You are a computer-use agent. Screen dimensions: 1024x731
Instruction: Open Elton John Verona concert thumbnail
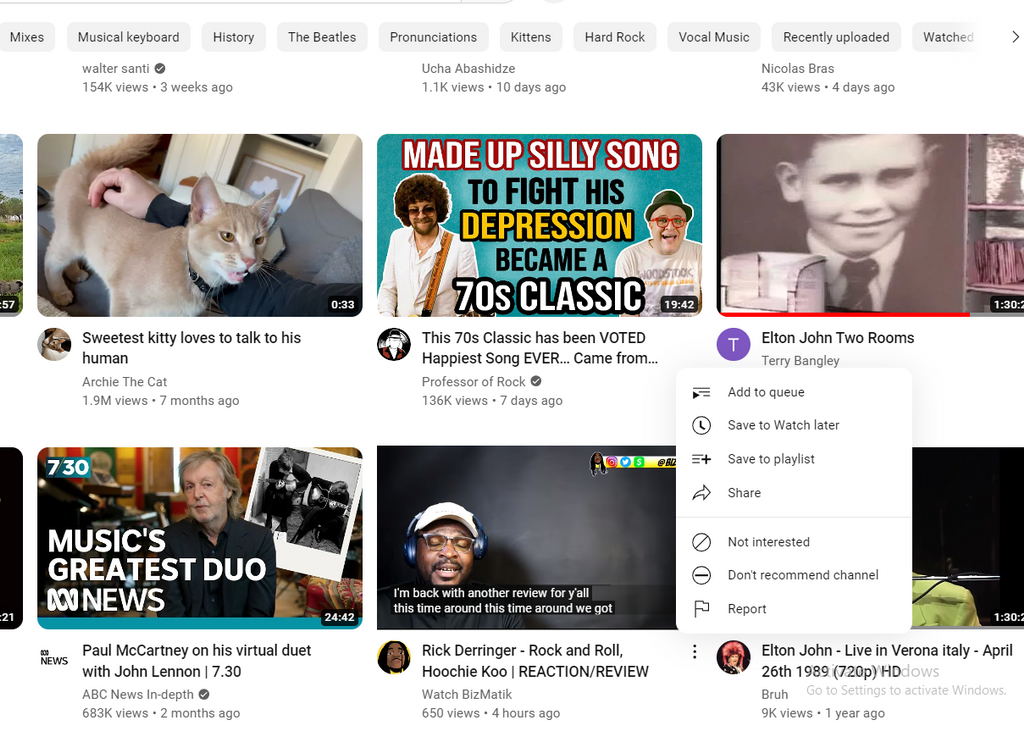tap(968, 538)
